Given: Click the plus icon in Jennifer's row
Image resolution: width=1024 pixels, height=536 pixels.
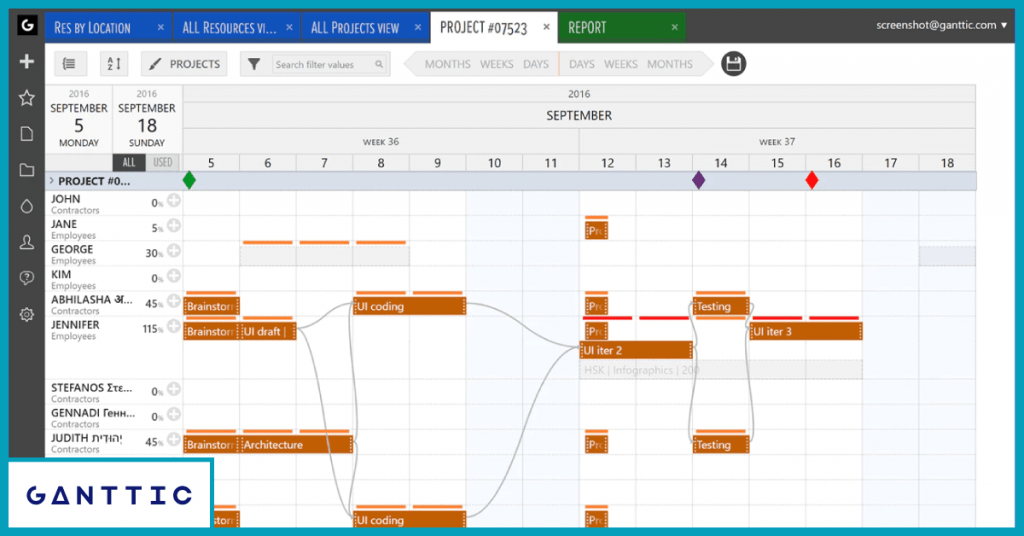Looking at the screenshot, I should (x=174, y=326).
